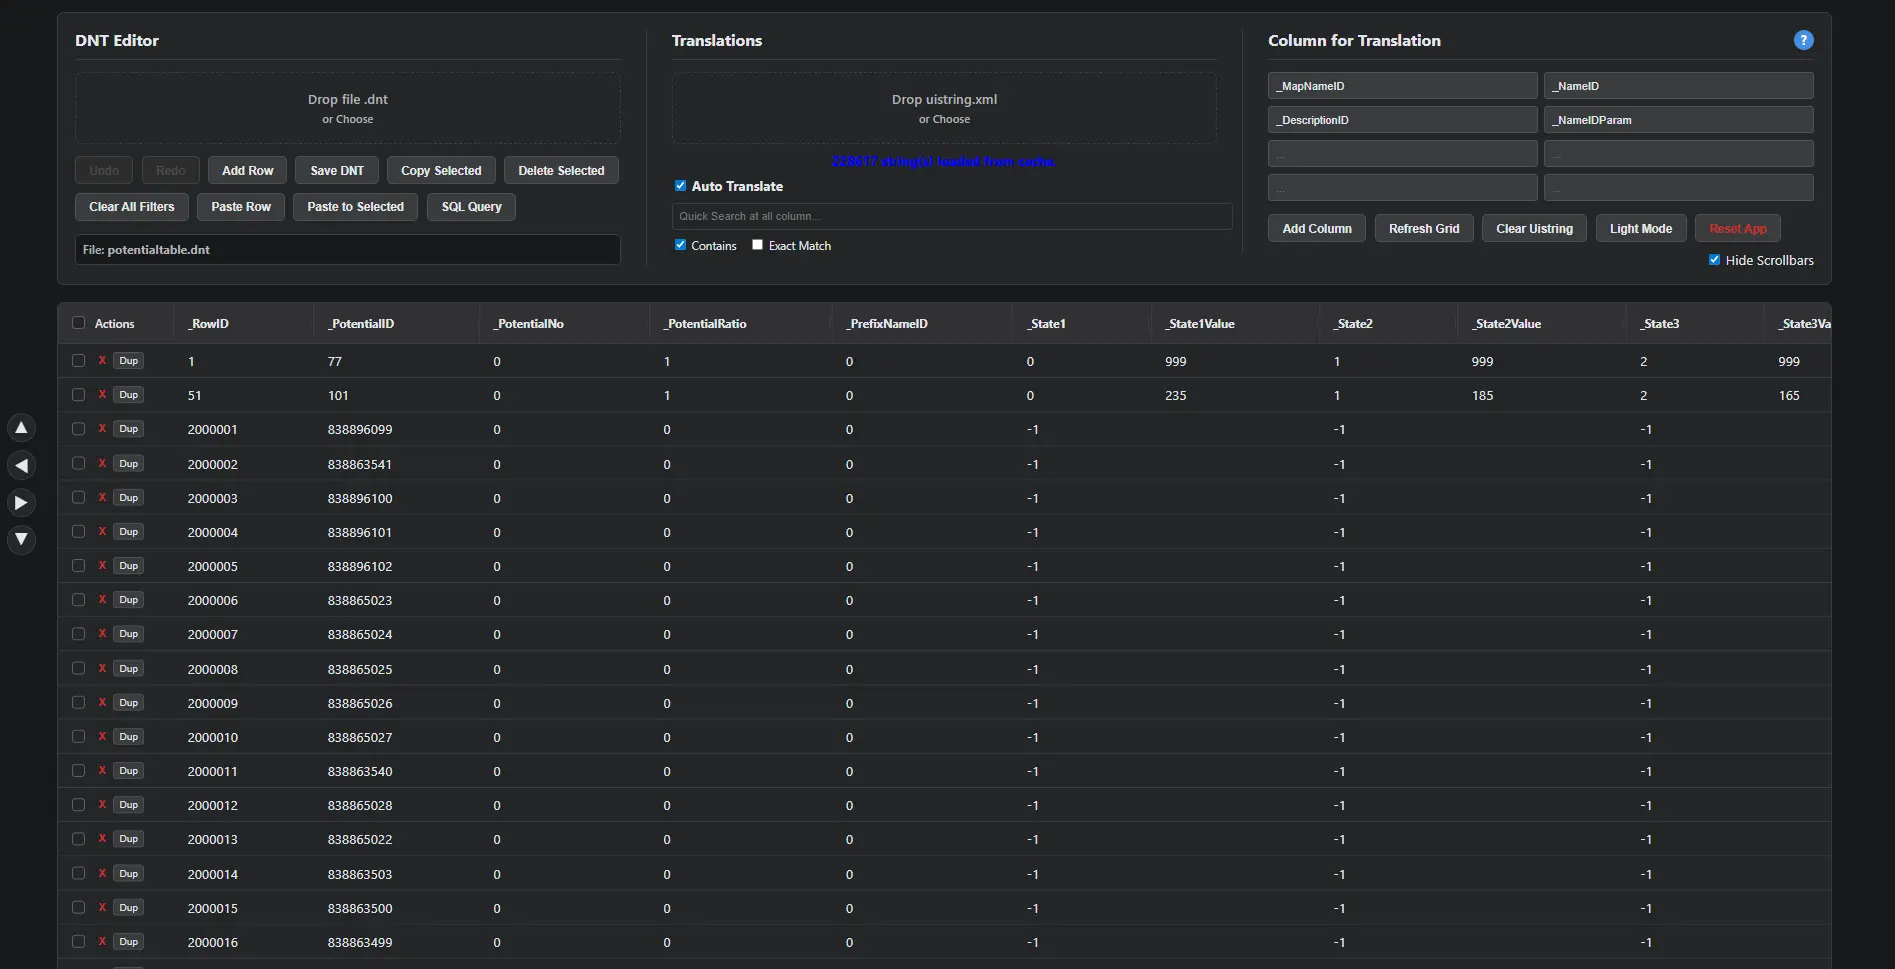Check the select-all checkbox in Actions header
The height and width of the screenshot is (969, 1895).
tap(79, 323)
